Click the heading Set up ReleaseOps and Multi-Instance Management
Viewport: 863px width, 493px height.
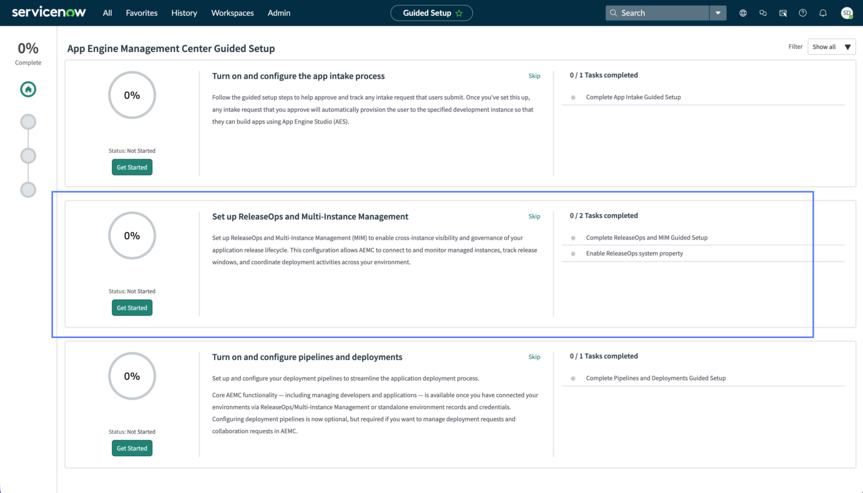(310, 217)
